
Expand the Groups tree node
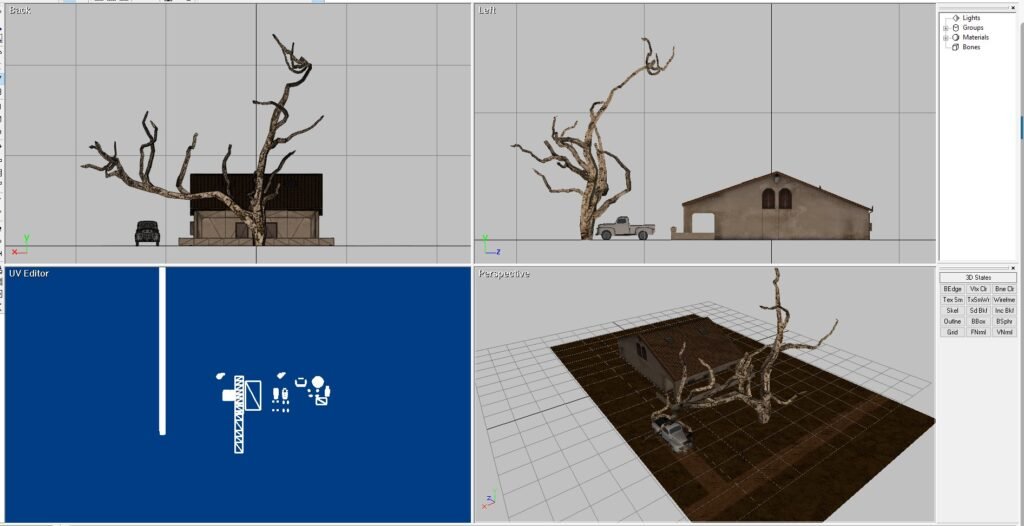(x=946, y=28)
